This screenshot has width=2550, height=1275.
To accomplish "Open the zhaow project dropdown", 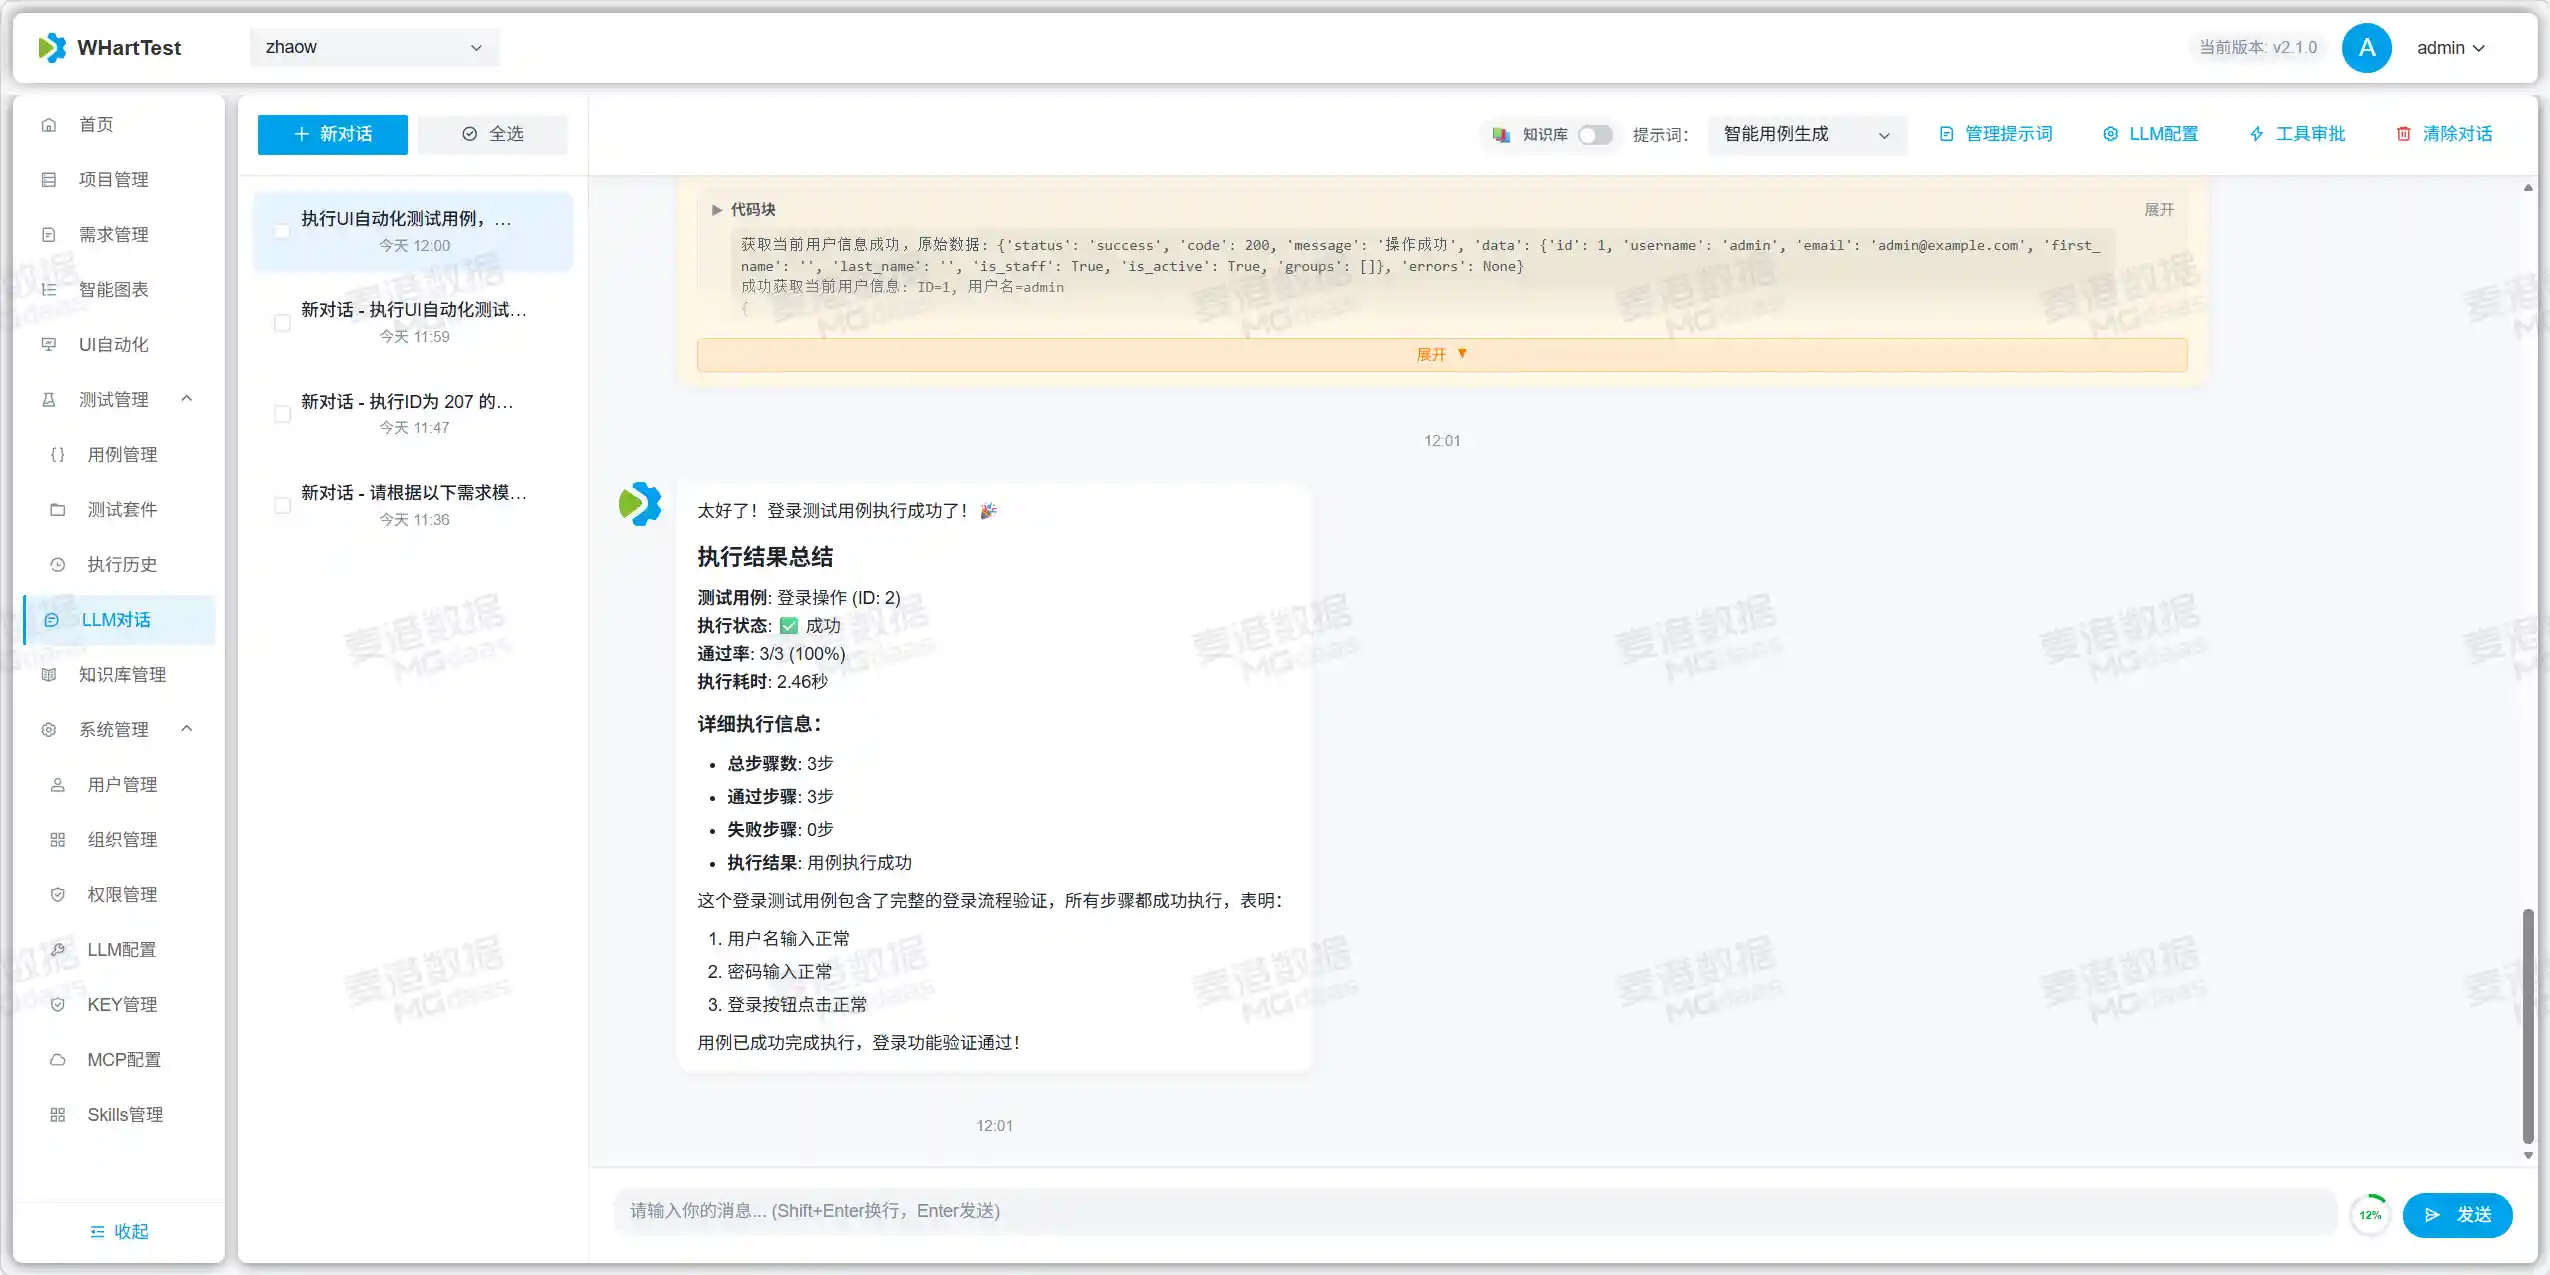I will 374,48.
